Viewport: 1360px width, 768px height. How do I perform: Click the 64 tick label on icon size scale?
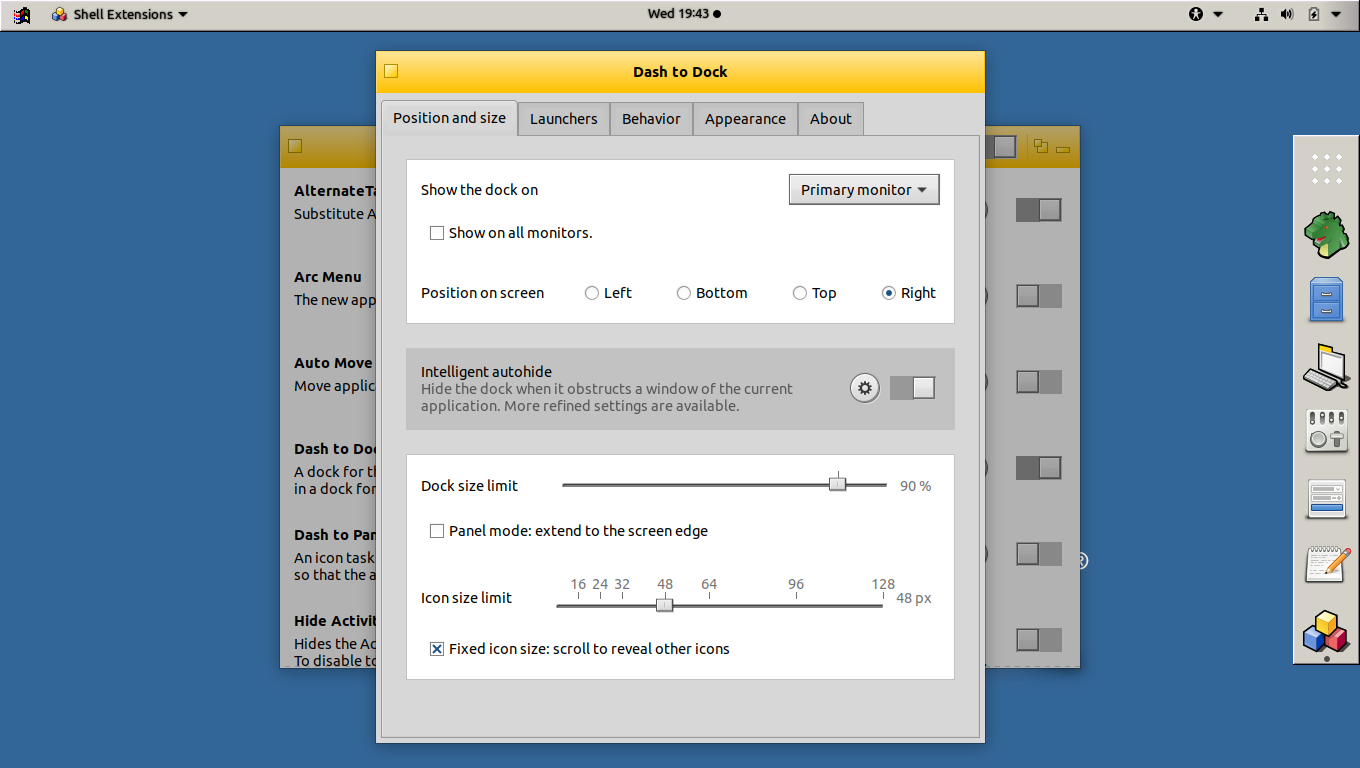[x=709, y=584]
